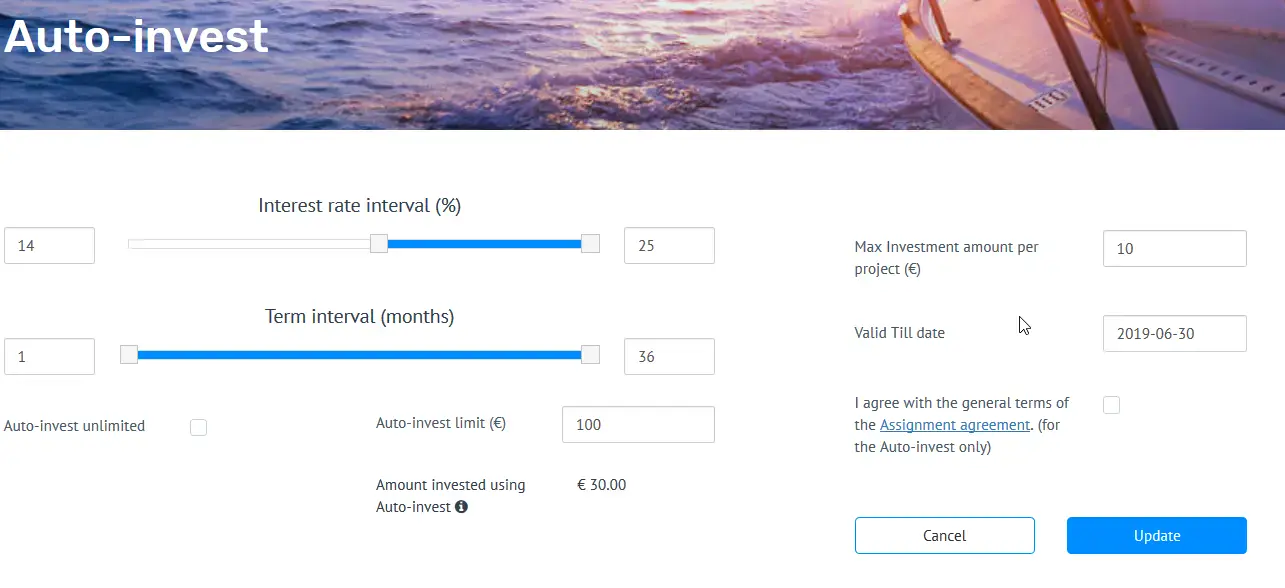Select the term interval maximum slider handle
1285x588 pixels.
[590, 355]
